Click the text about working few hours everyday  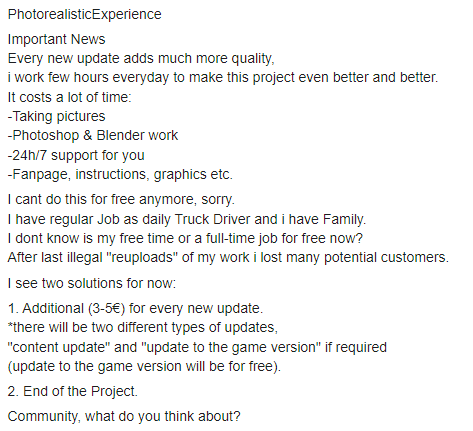223,77
